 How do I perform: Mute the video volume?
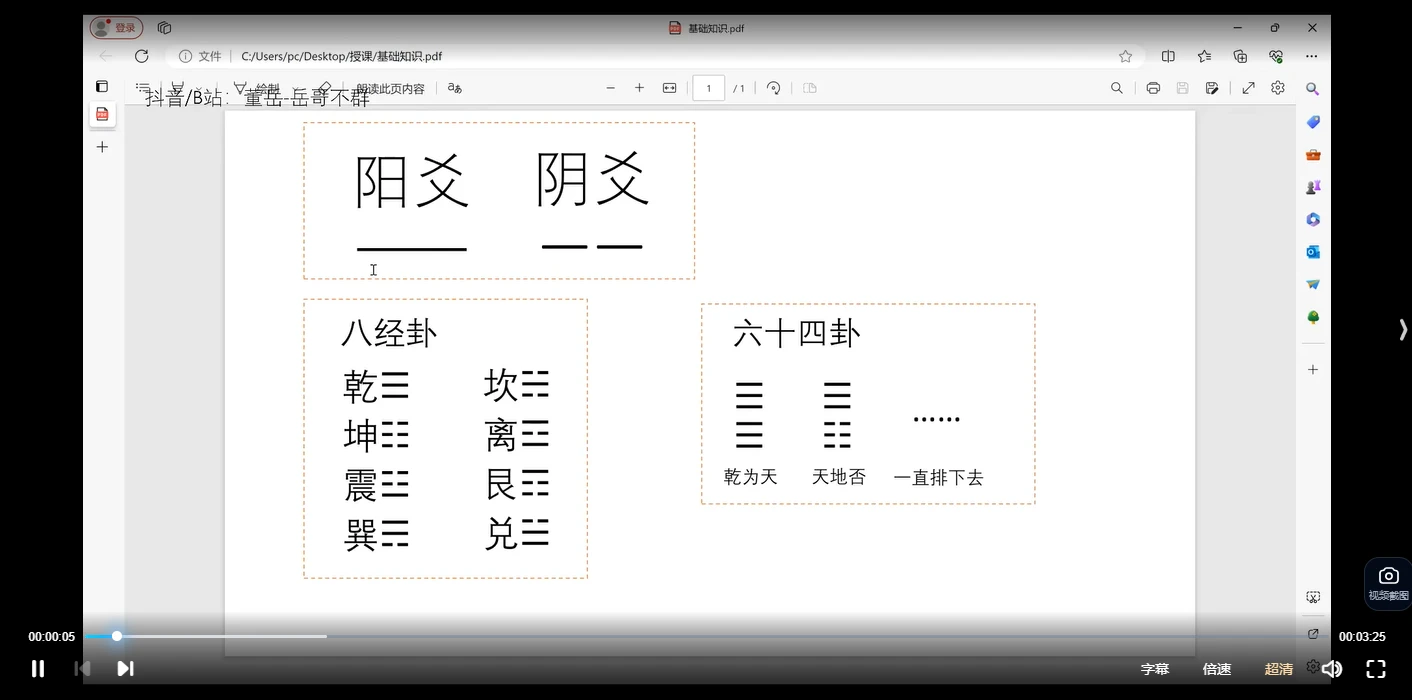(x=1332, y=669)
